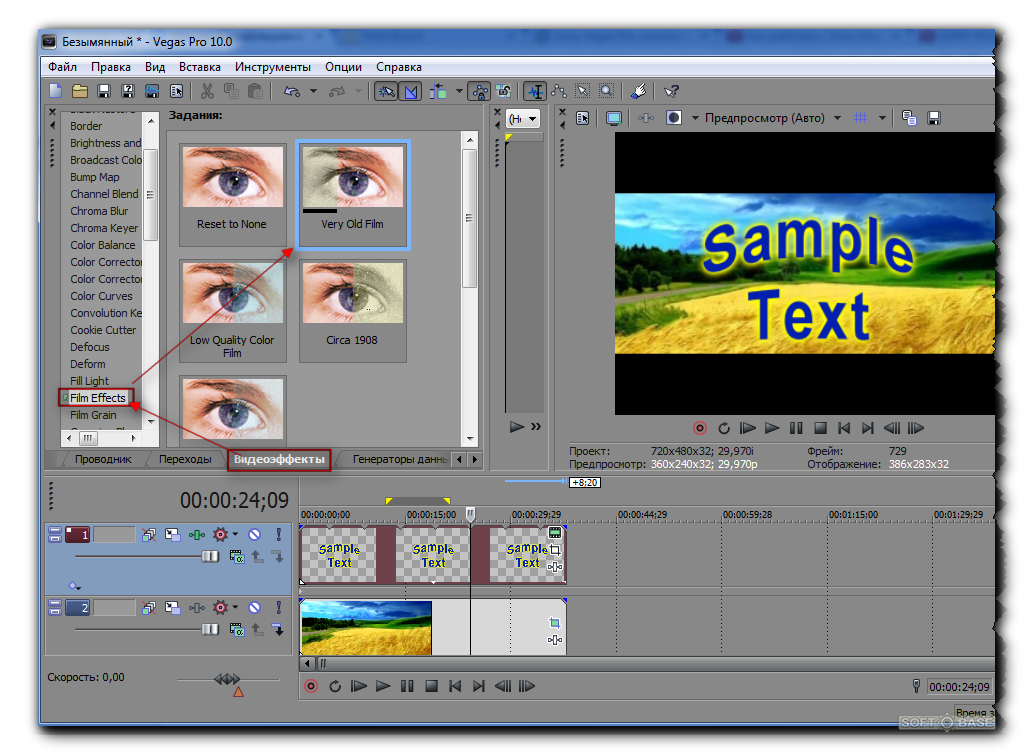This screenshot has width=1027, height=754.
Task: Open the Вставка menu
Action: point(200,67)
